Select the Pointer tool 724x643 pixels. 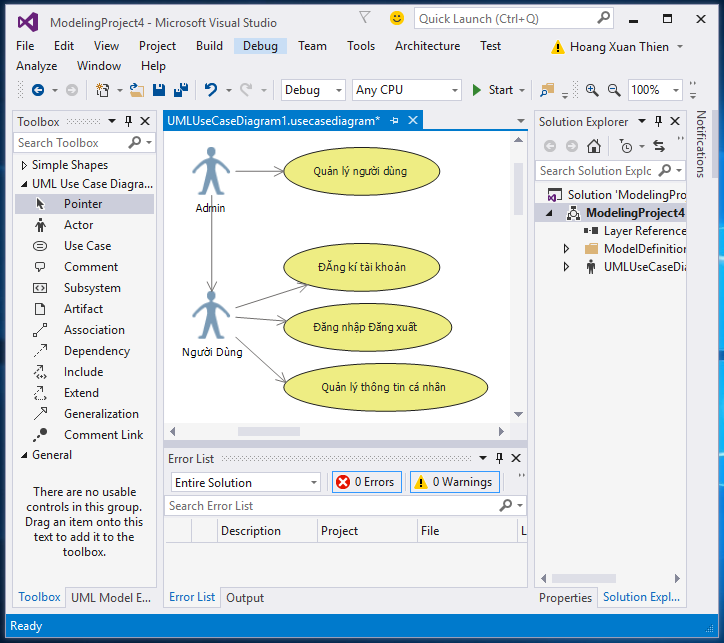(x=83, y=204)
